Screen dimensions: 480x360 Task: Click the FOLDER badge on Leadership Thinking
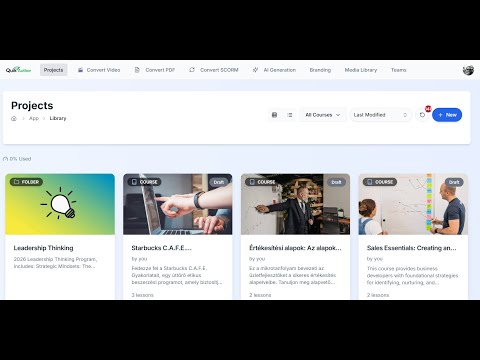pos(26,182)
